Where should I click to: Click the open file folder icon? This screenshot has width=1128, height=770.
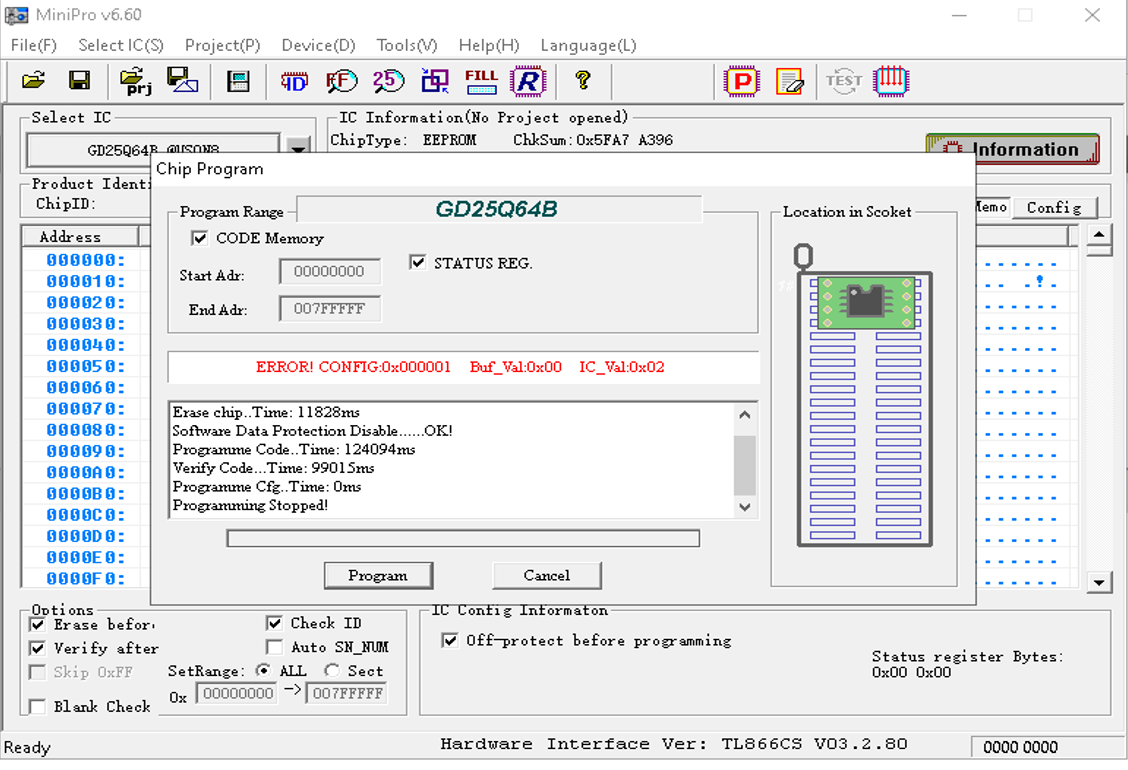tap(34, 81)
